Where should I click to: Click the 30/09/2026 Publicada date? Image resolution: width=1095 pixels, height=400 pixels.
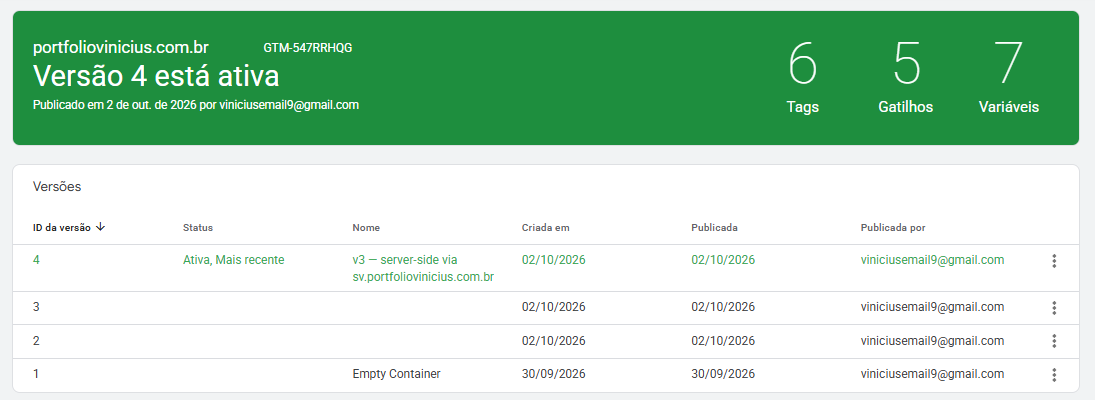click(723, 373)
